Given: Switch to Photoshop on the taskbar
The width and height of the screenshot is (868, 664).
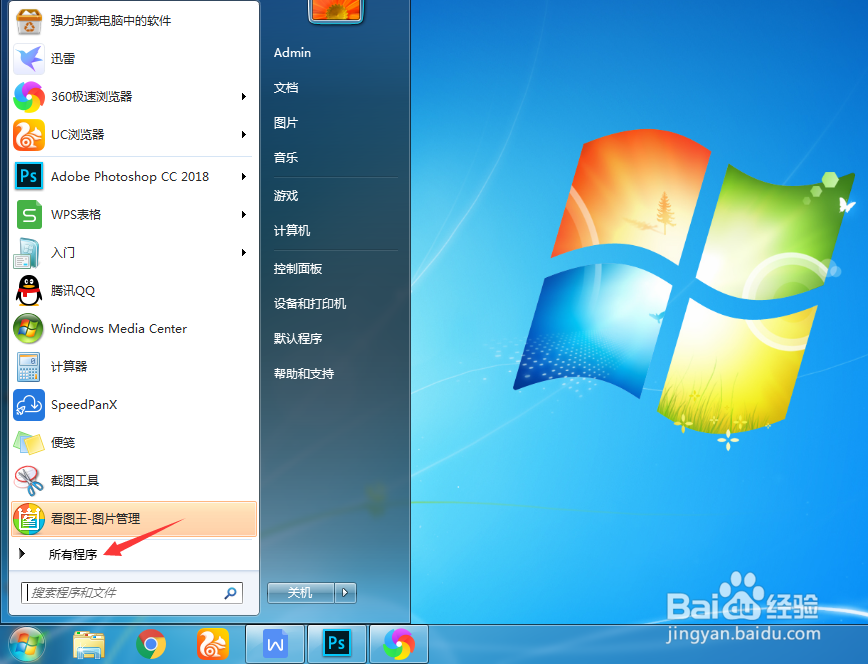Looking at the screenshot, I should coord(337,644).
